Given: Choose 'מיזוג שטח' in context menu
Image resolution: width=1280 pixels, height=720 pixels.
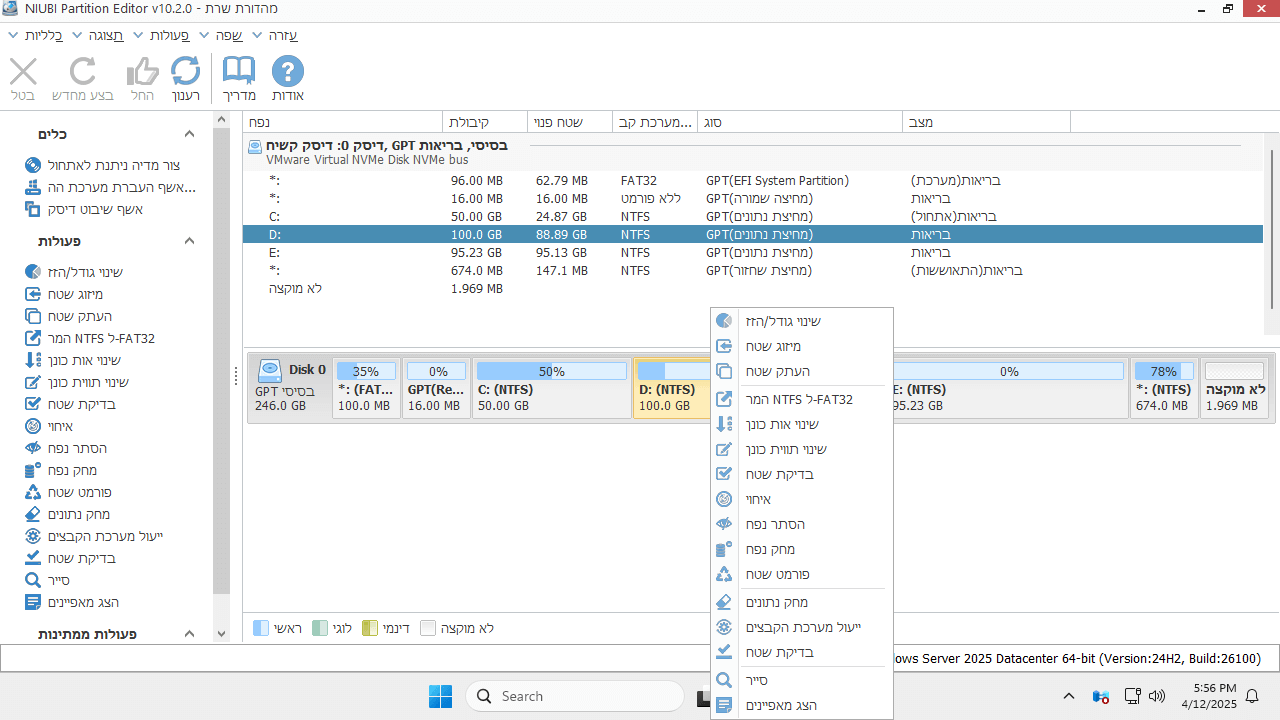Looking at the screenshot, I should (772, 347).
